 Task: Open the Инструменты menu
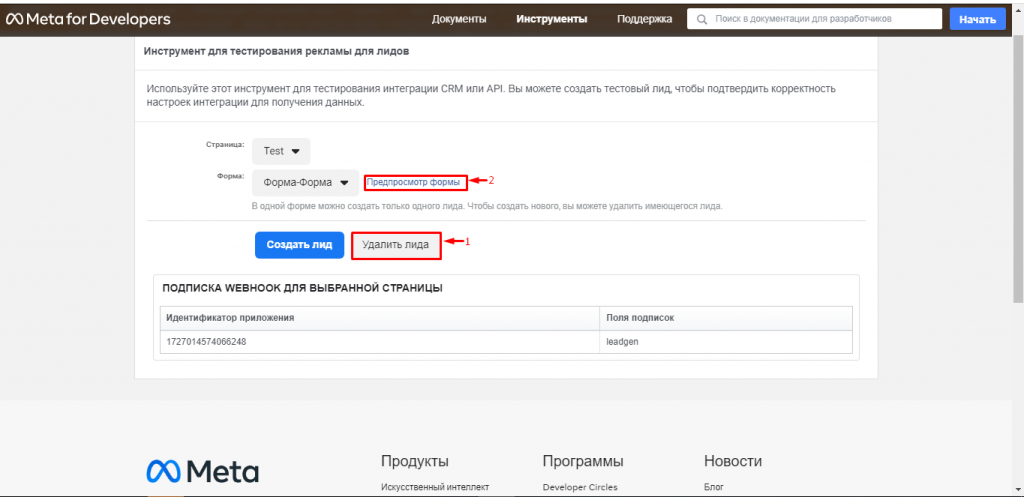[552, 19]
